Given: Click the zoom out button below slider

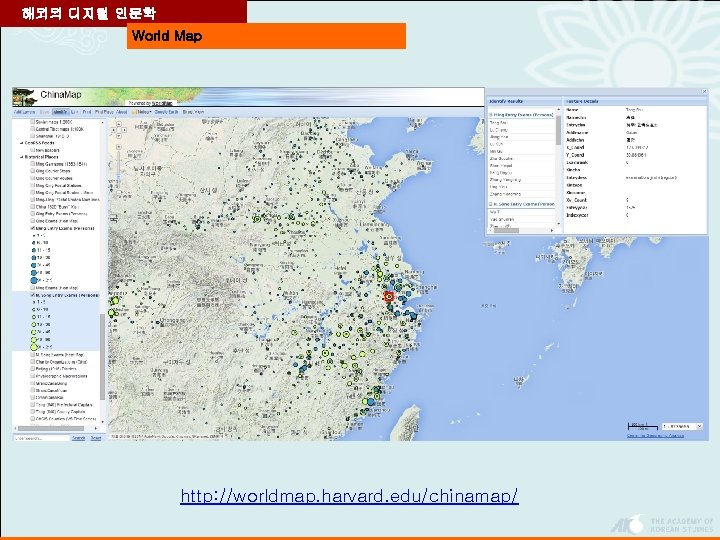Looking at the screenshot, I should pos(118,194).
